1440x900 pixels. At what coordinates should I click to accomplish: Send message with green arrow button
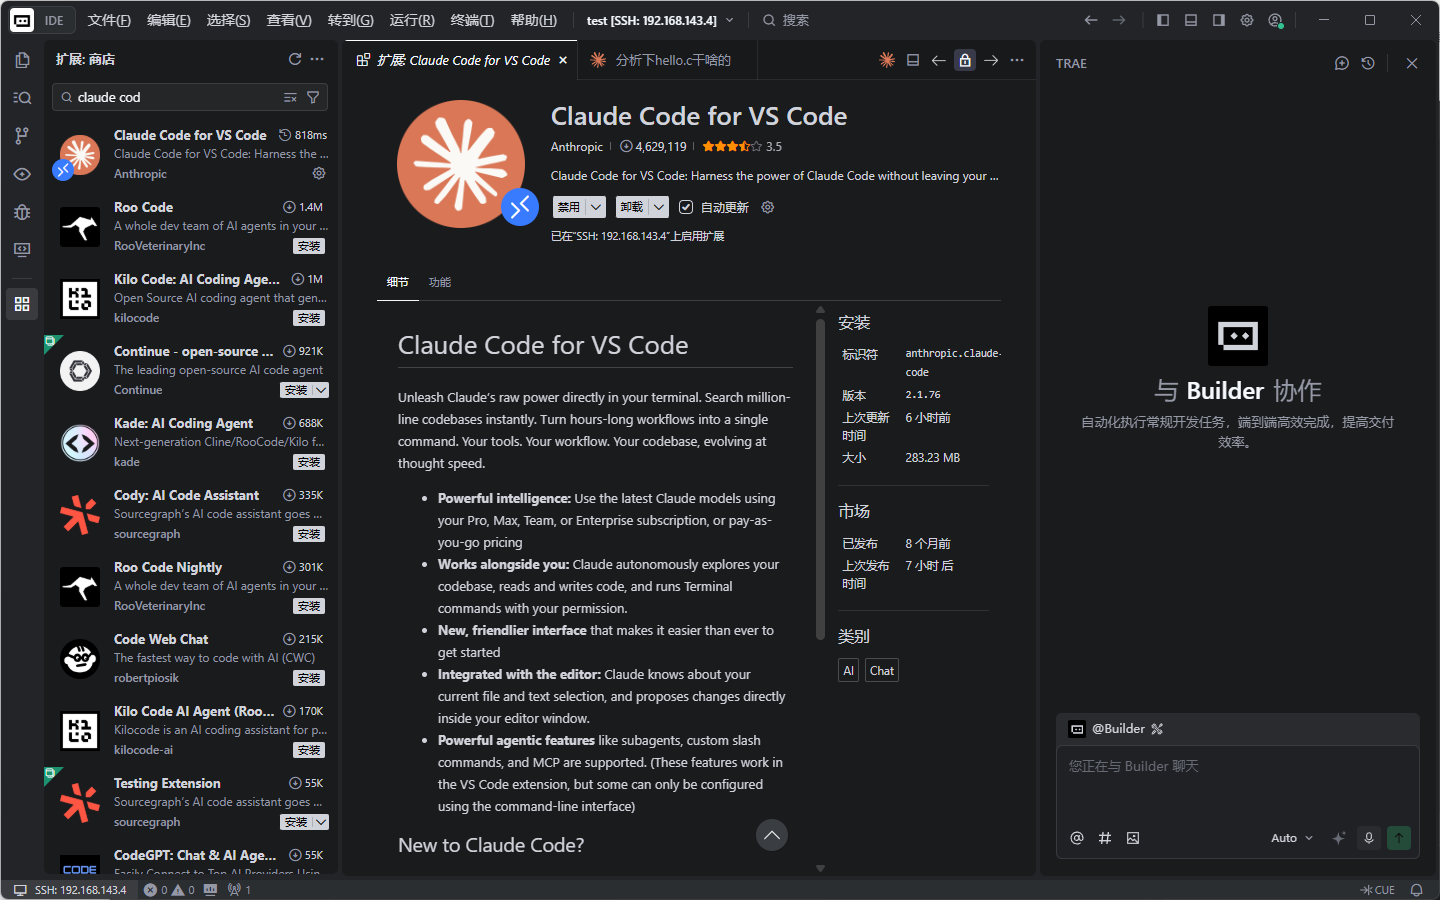[x=1399, y=838]
